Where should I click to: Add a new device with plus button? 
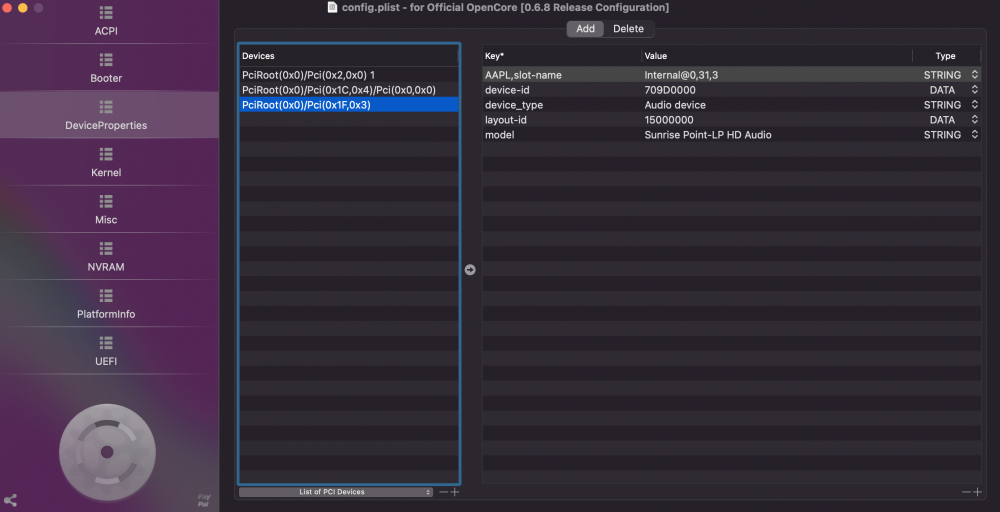tap(455, 492)
